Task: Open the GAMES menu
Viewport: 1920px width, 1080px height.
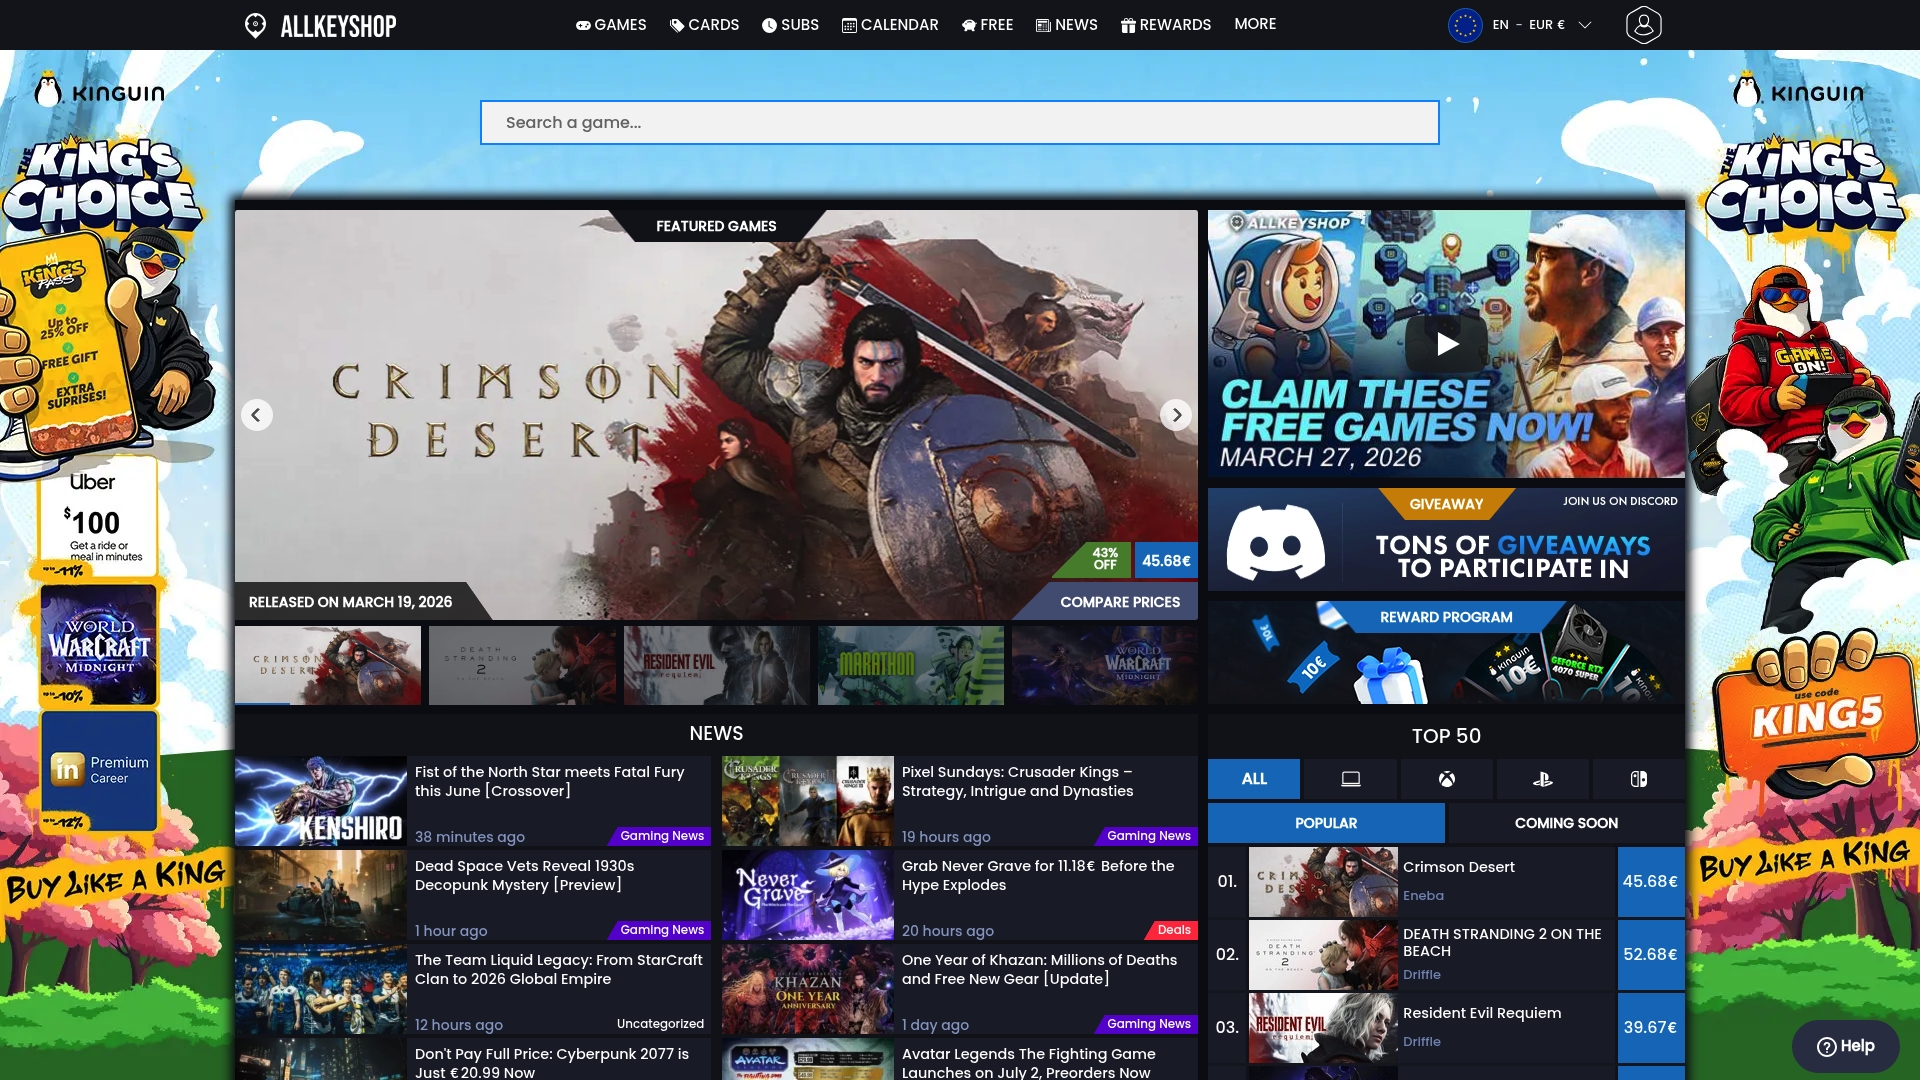Action: click(610, 25)
